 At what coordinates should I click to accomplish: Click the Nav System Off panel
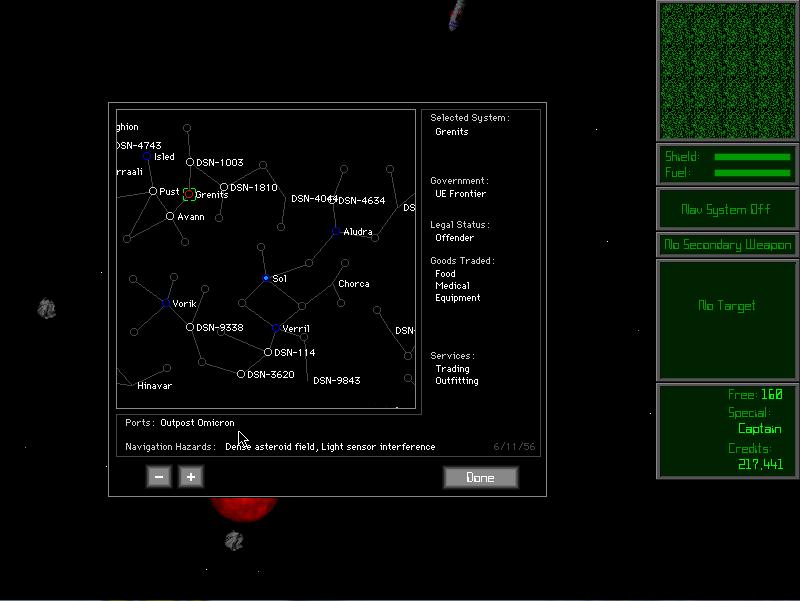[727, 209]
